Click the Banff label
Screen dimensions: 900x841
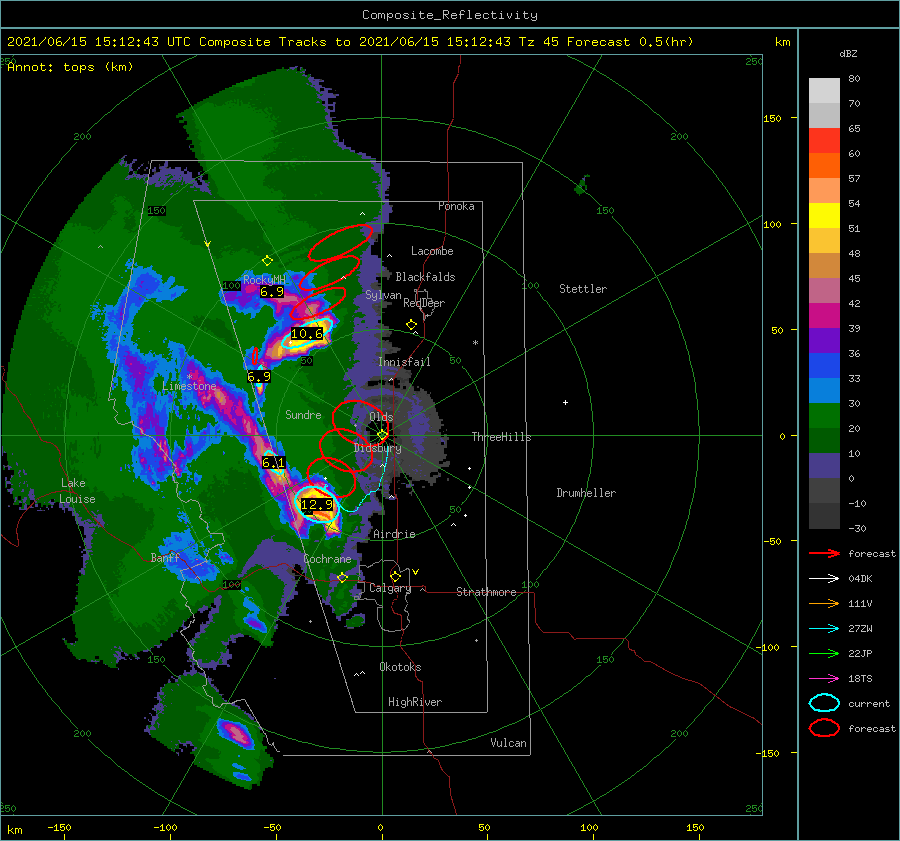point(165,557)
